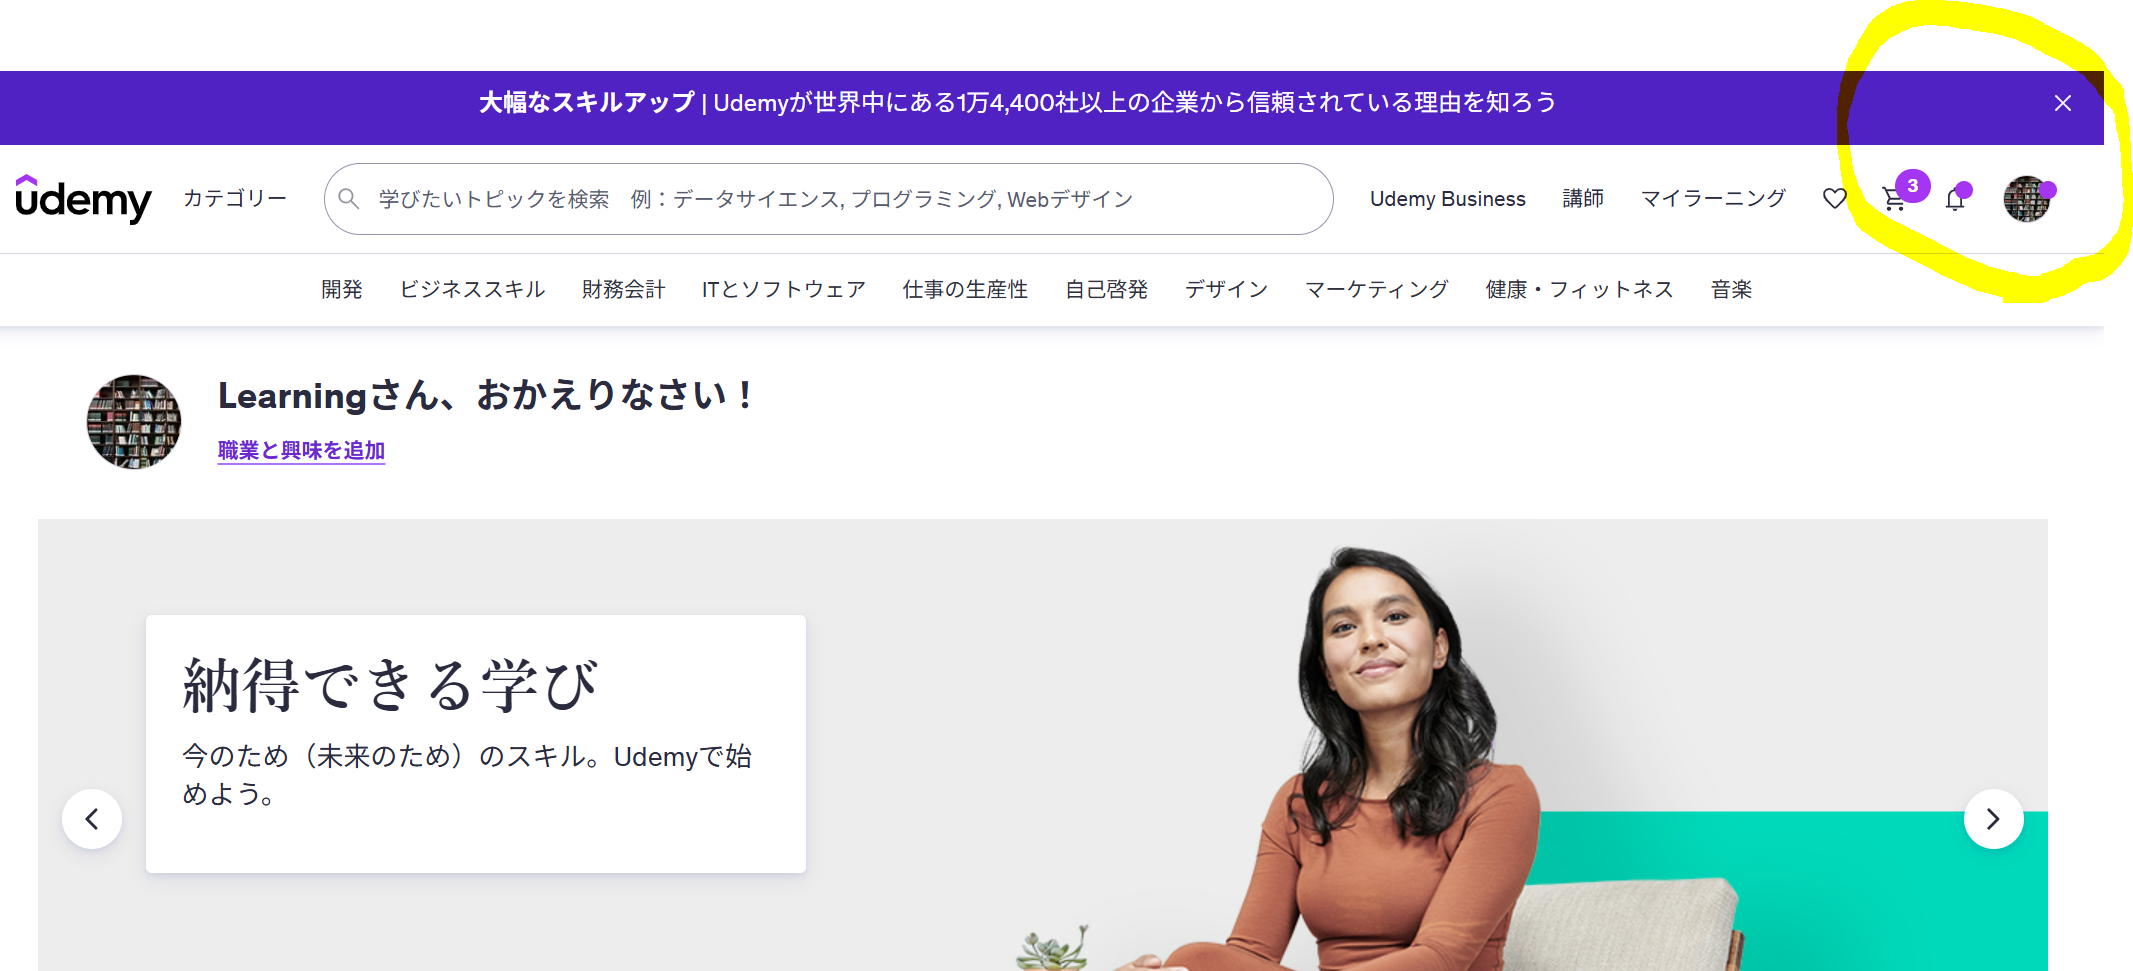Click the search magnifier icon
The width and height of the screenshot is (2133, 971).
pos(350,198)
